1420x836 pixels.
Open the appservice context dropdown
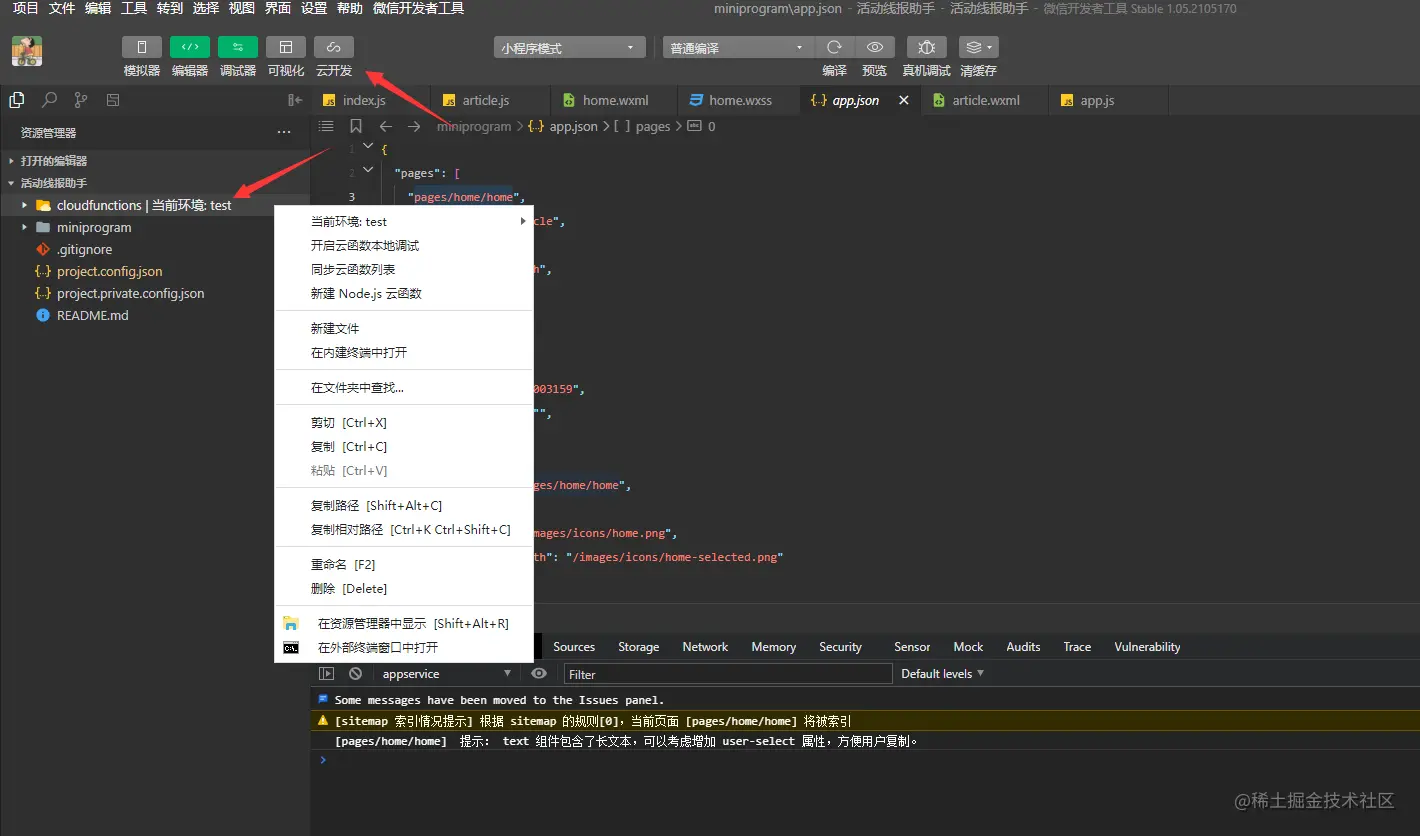446,674
